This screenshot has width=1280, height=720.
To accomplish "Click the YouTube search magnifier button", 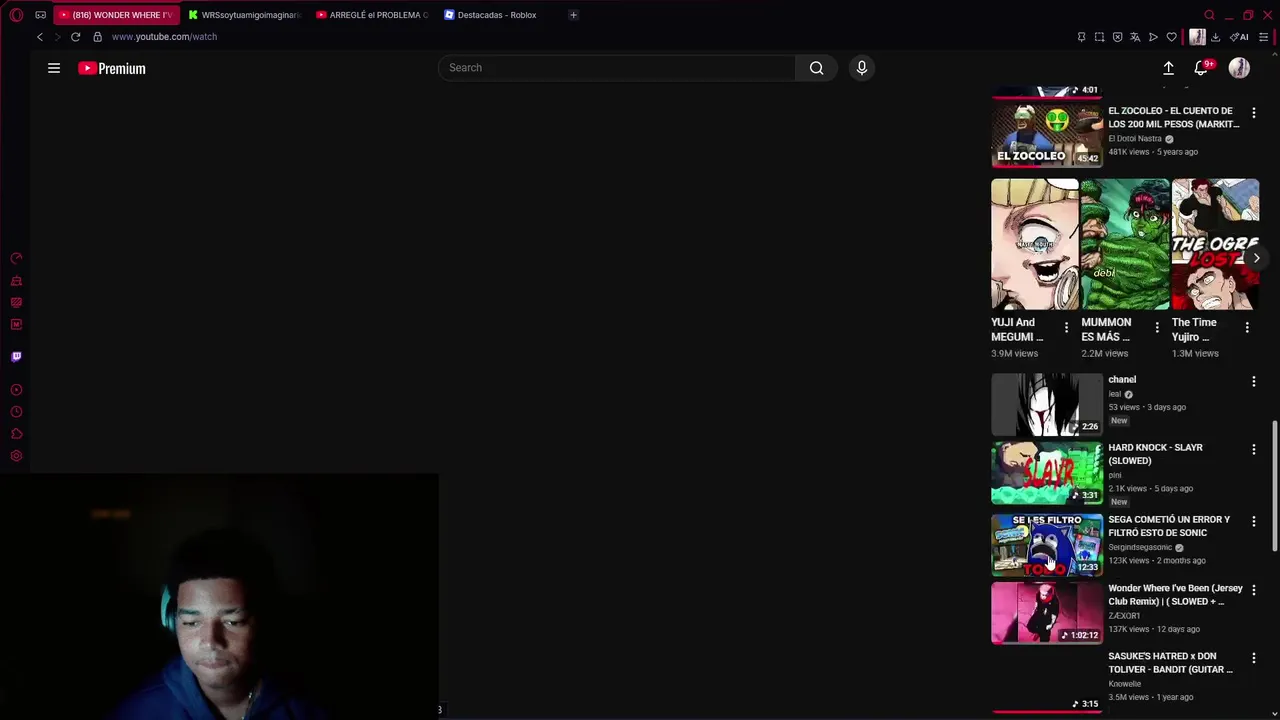I will click(x=817, y=68).
